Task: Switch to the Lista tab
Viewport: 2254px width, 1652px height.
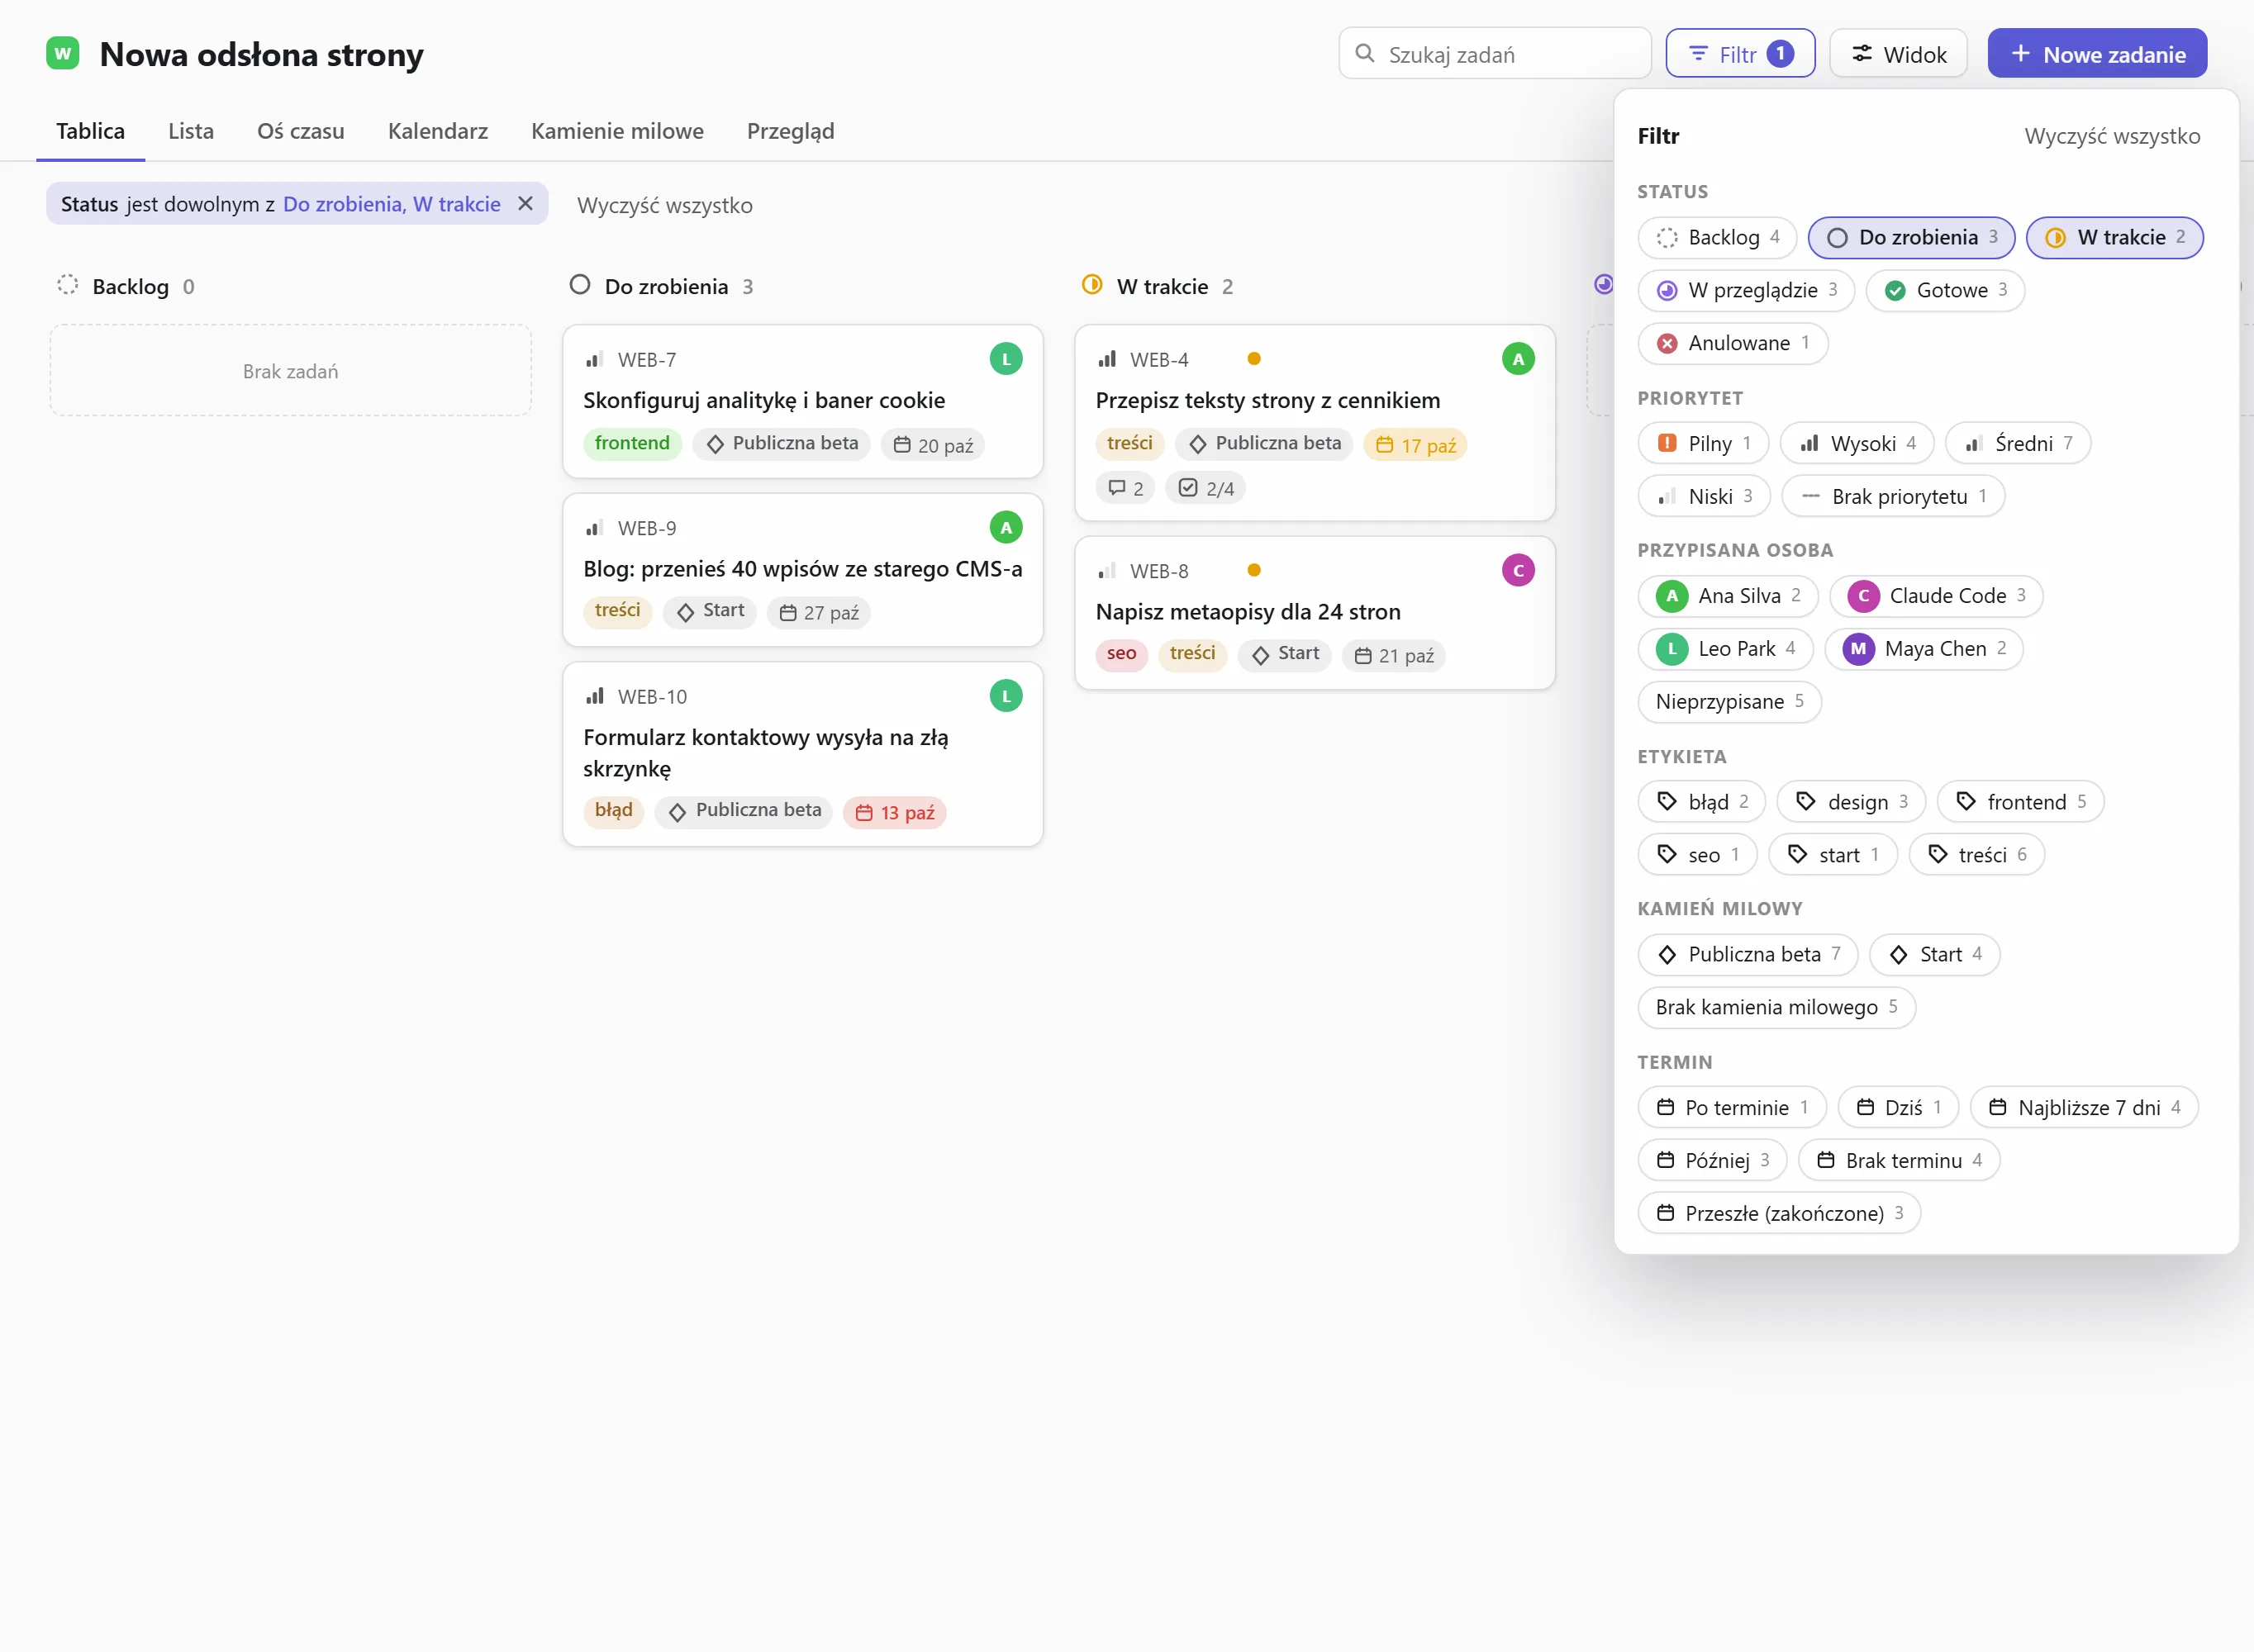Action: (191, 131)
